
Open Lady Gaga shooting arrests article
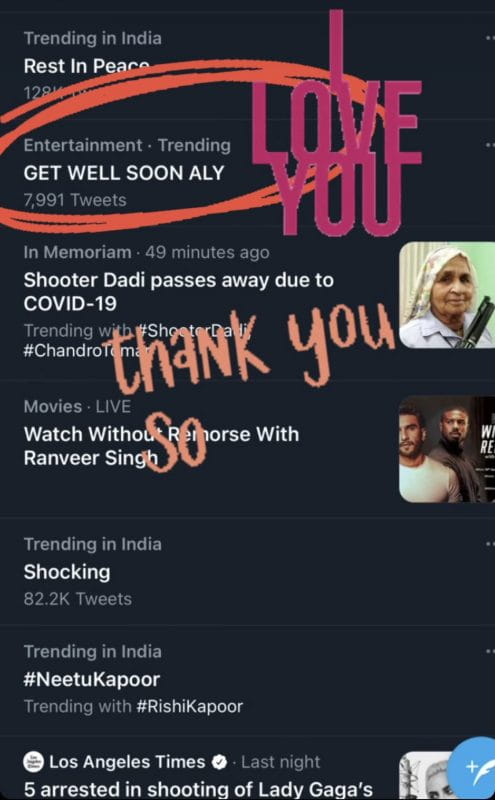(x=198, y=789)
